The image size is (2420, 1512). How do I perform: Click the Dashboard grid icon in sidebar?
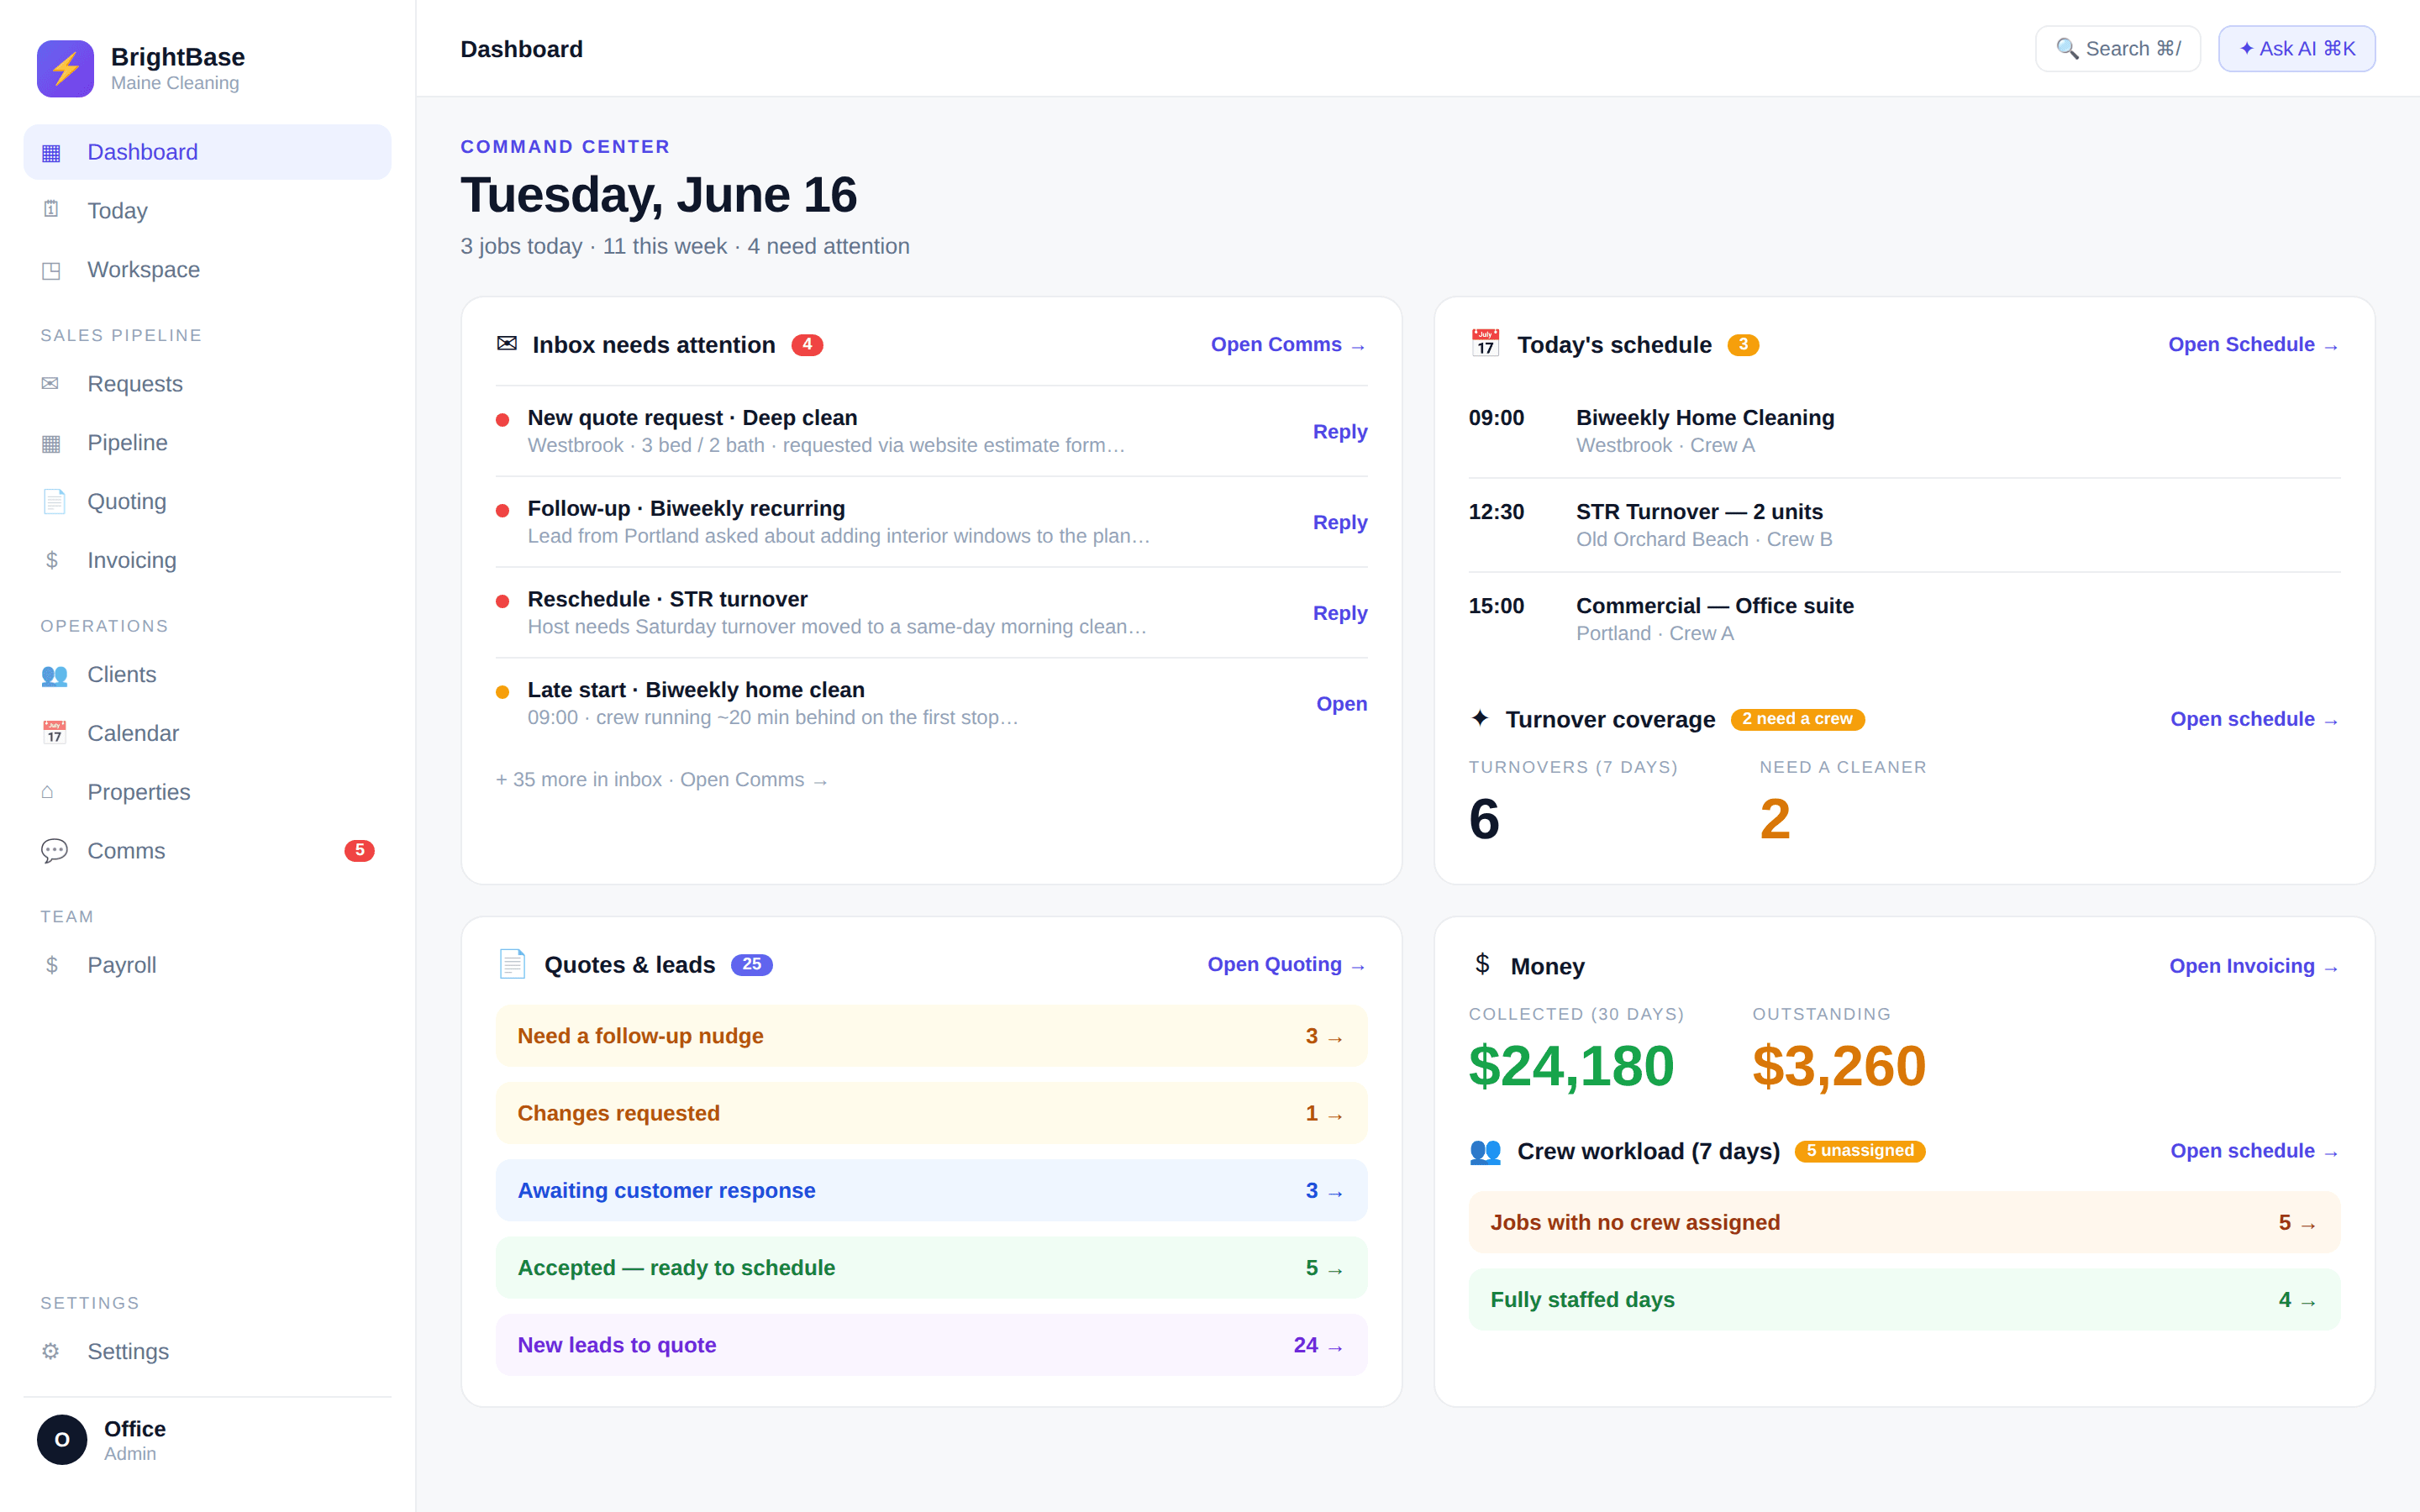51,153
